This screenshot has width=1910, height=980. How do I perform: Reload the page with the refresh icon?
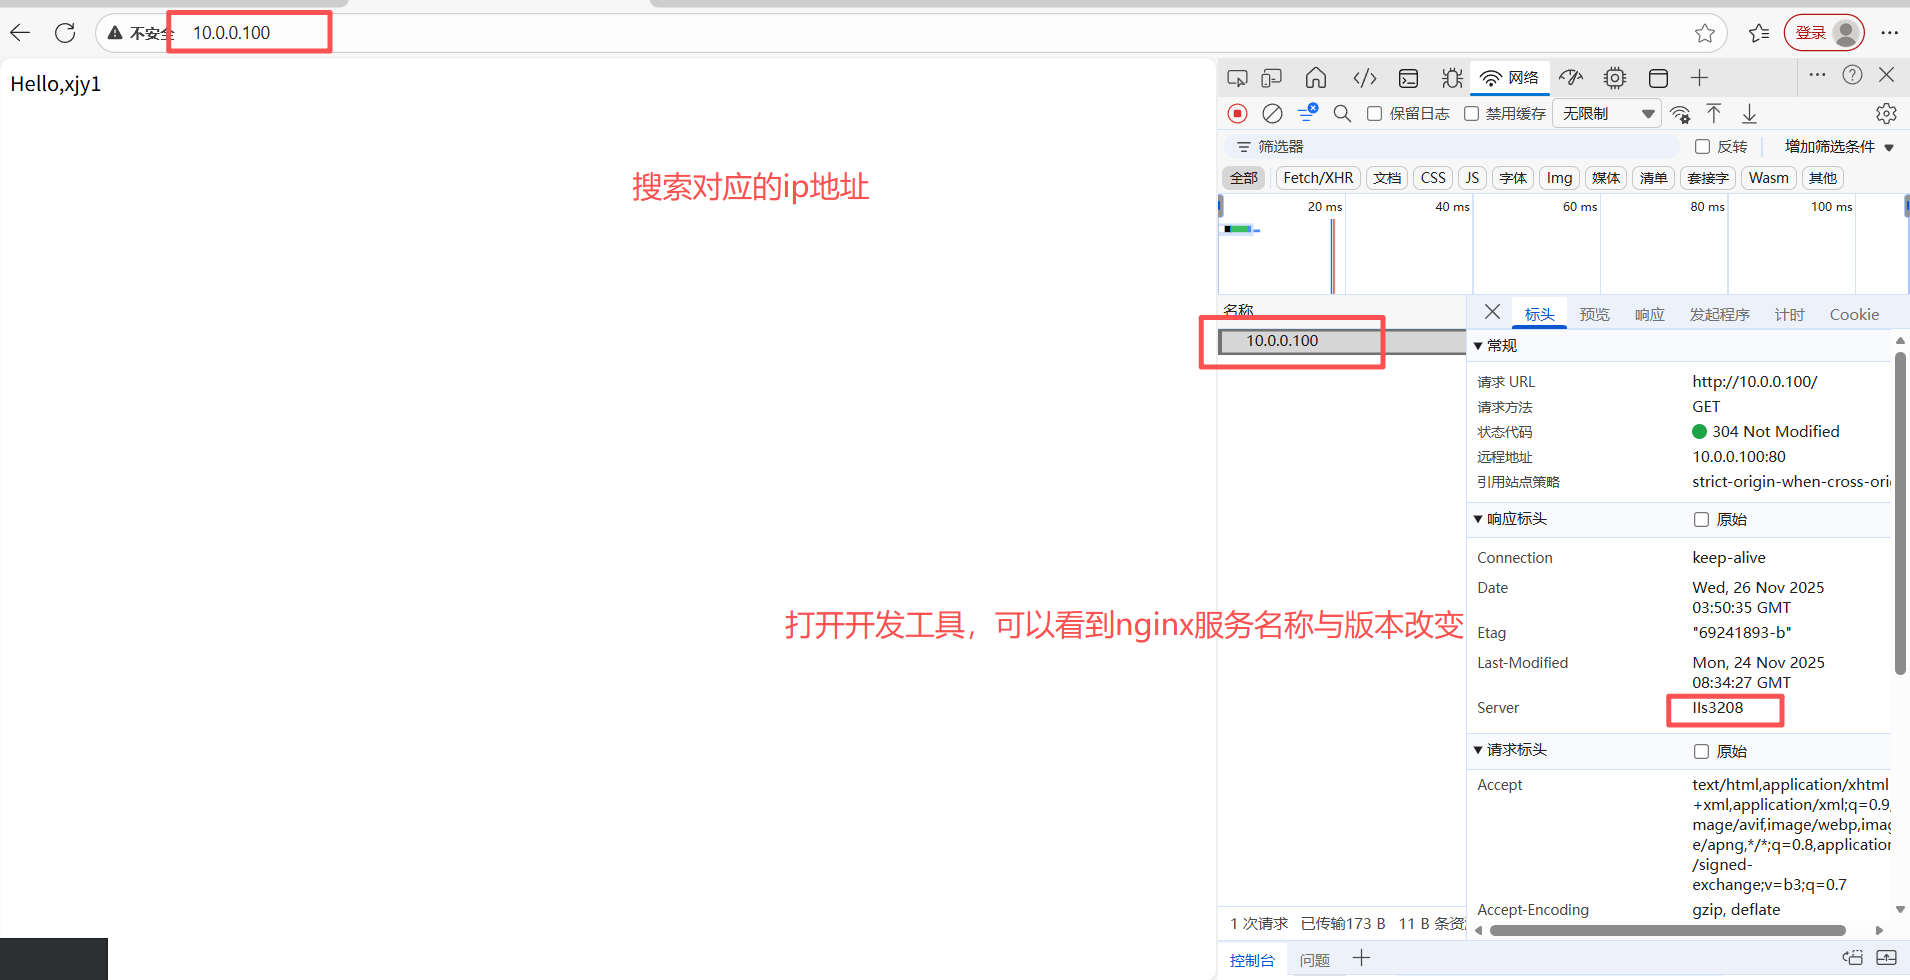click(65, 33)
